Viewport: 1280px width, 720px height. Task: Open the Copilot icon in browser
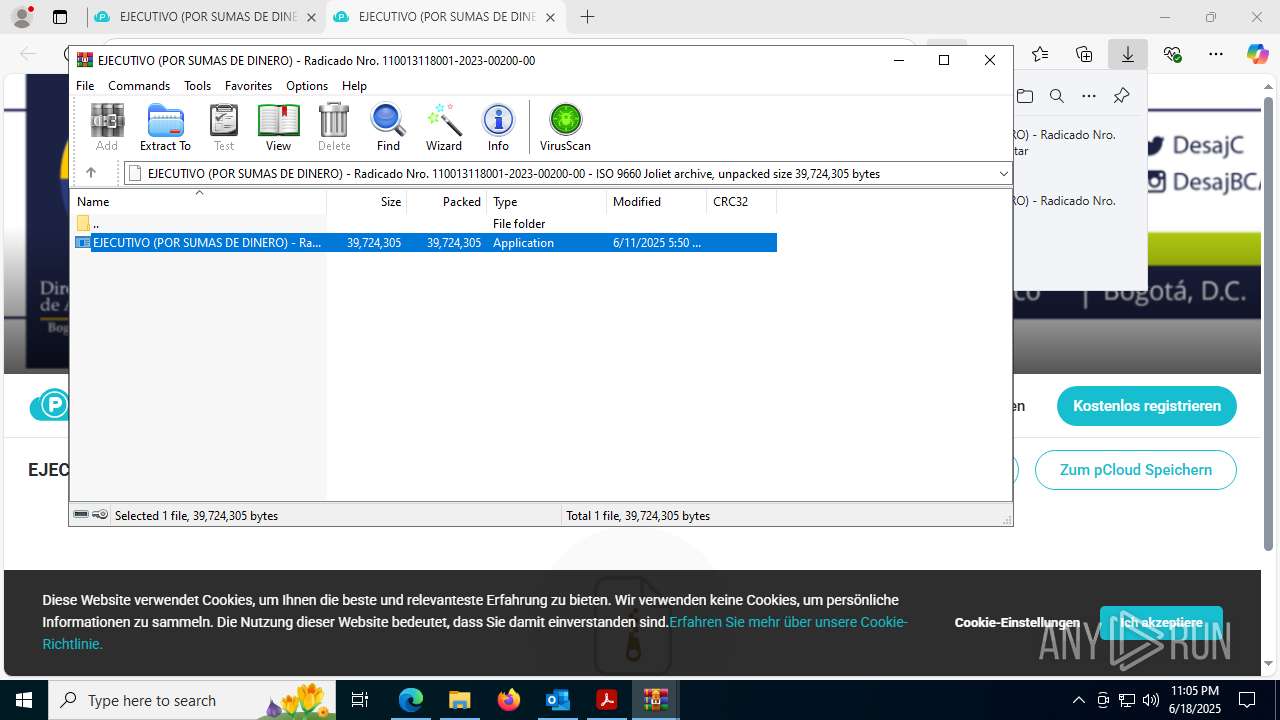click(1257, 54)
